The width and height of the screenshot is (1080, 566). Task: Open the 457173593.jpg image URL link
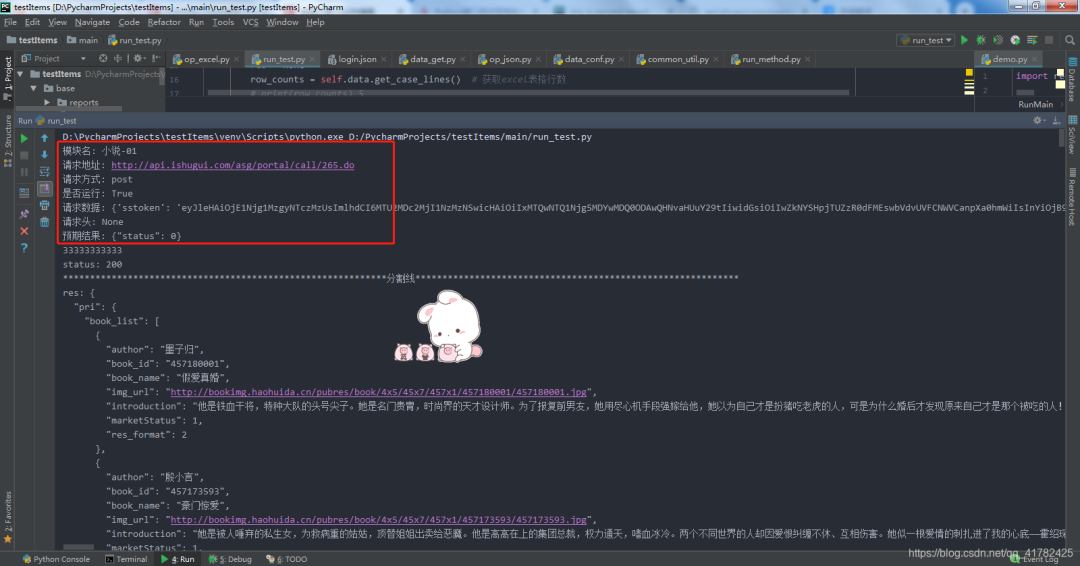pyautogui.click(x=378, y=520)
